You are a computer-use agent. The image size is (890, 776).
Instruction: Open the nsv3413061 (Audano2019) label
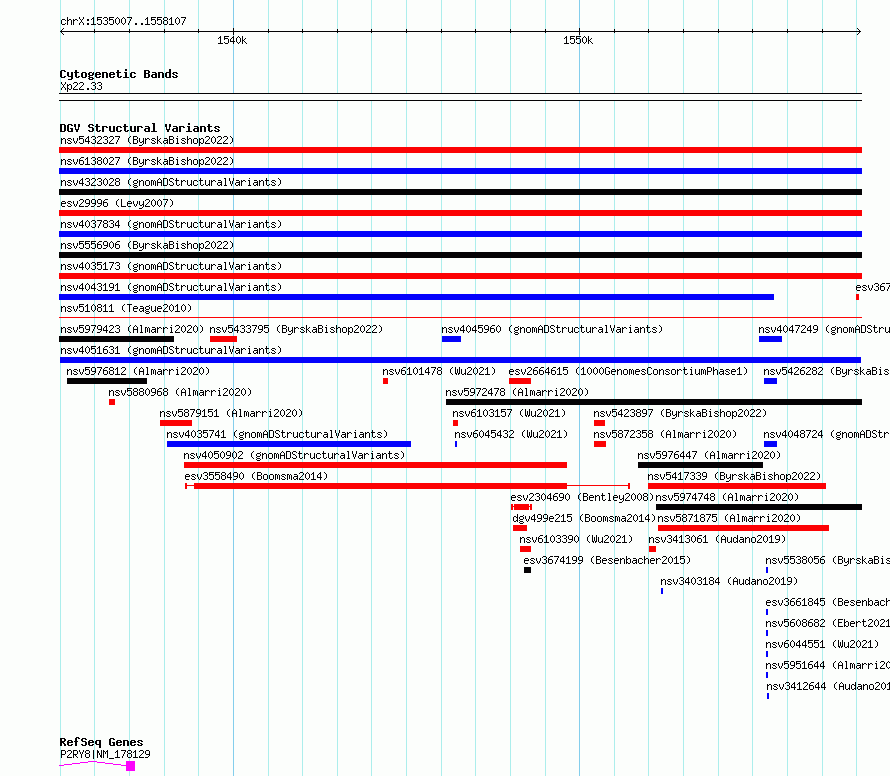click(x=717, y=539)
